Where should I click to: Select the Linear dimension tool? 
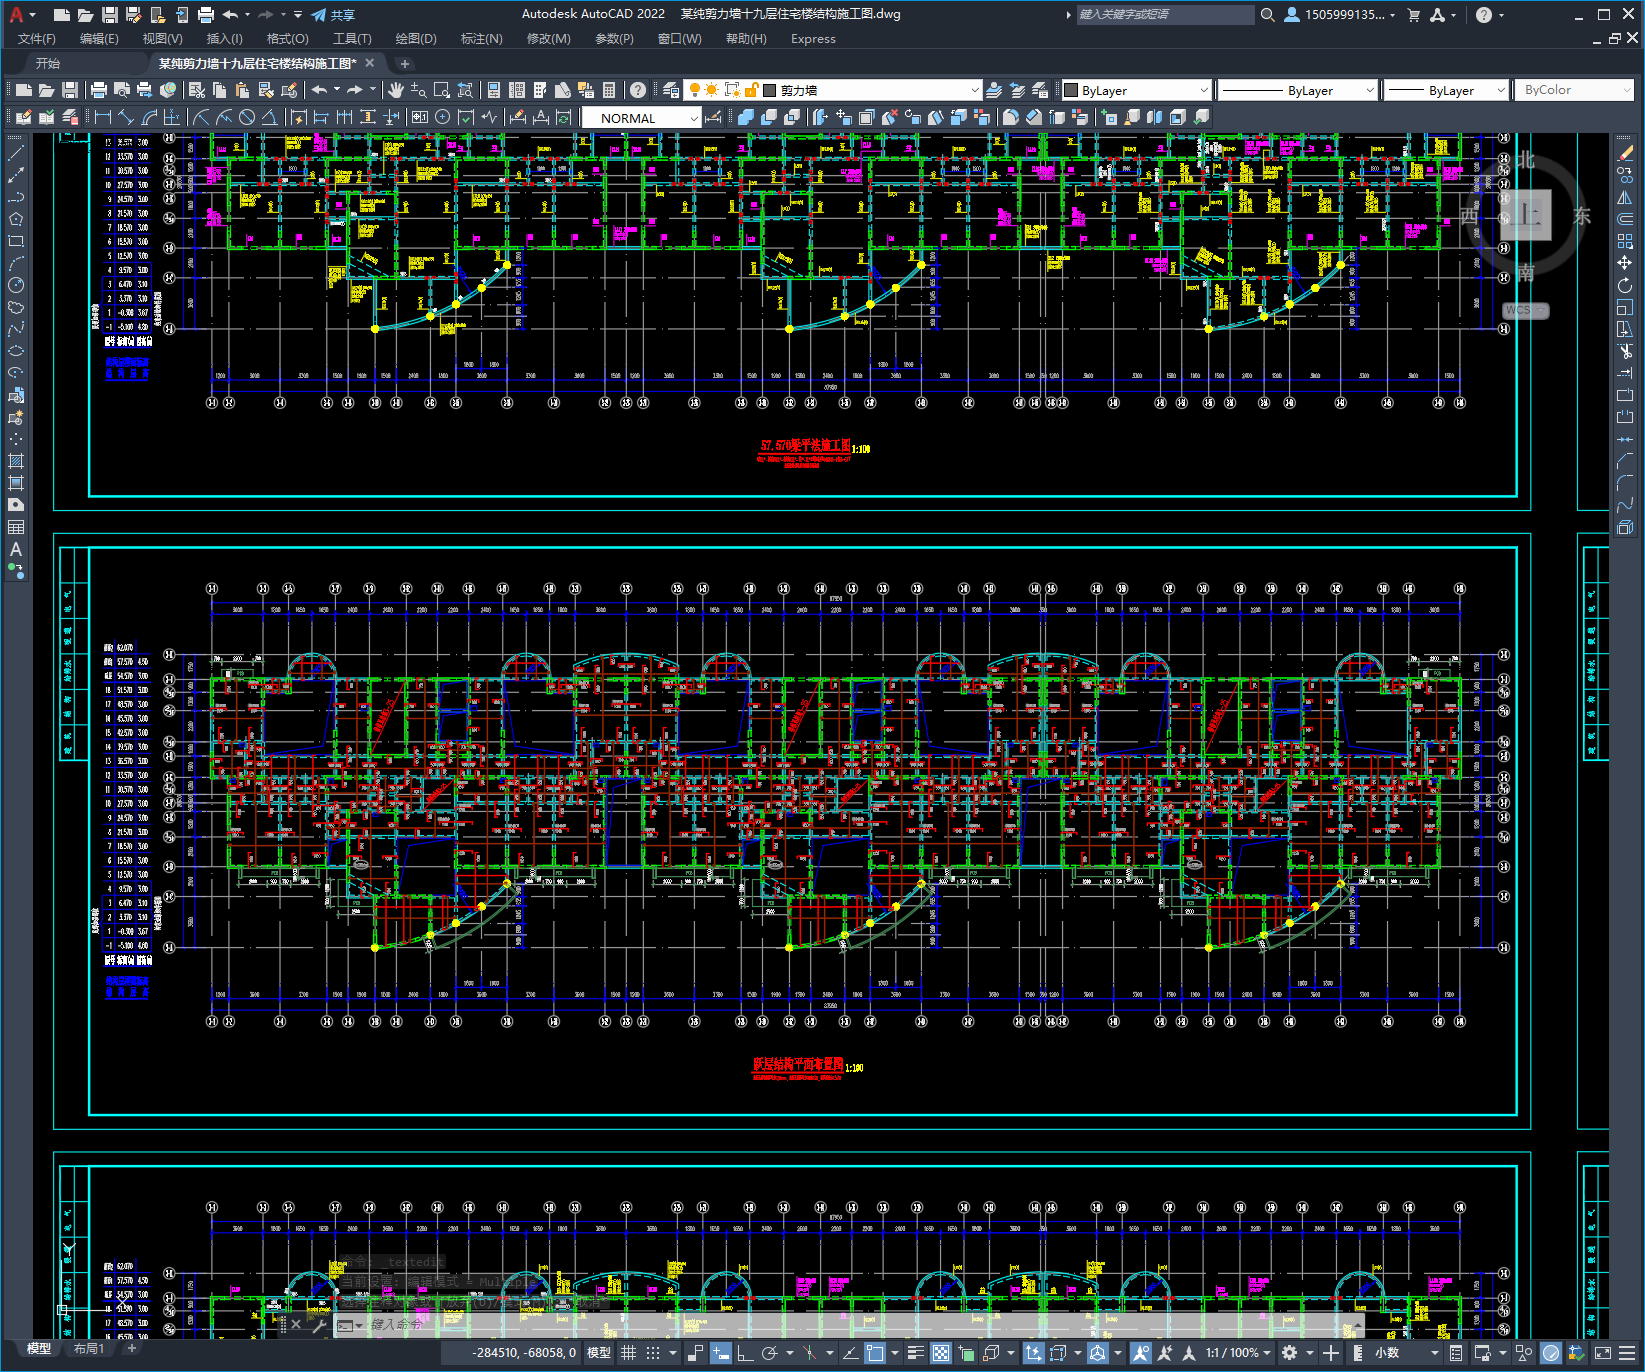click(102, 117)
